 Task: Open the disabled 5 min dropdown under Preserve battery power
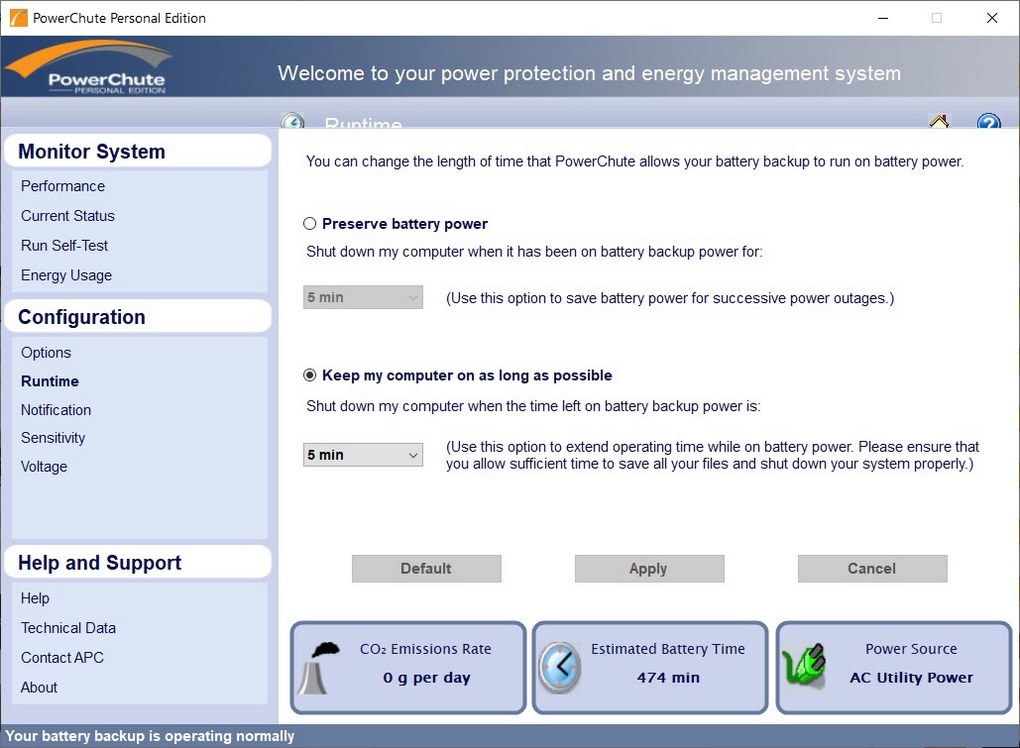click(363, 297)
